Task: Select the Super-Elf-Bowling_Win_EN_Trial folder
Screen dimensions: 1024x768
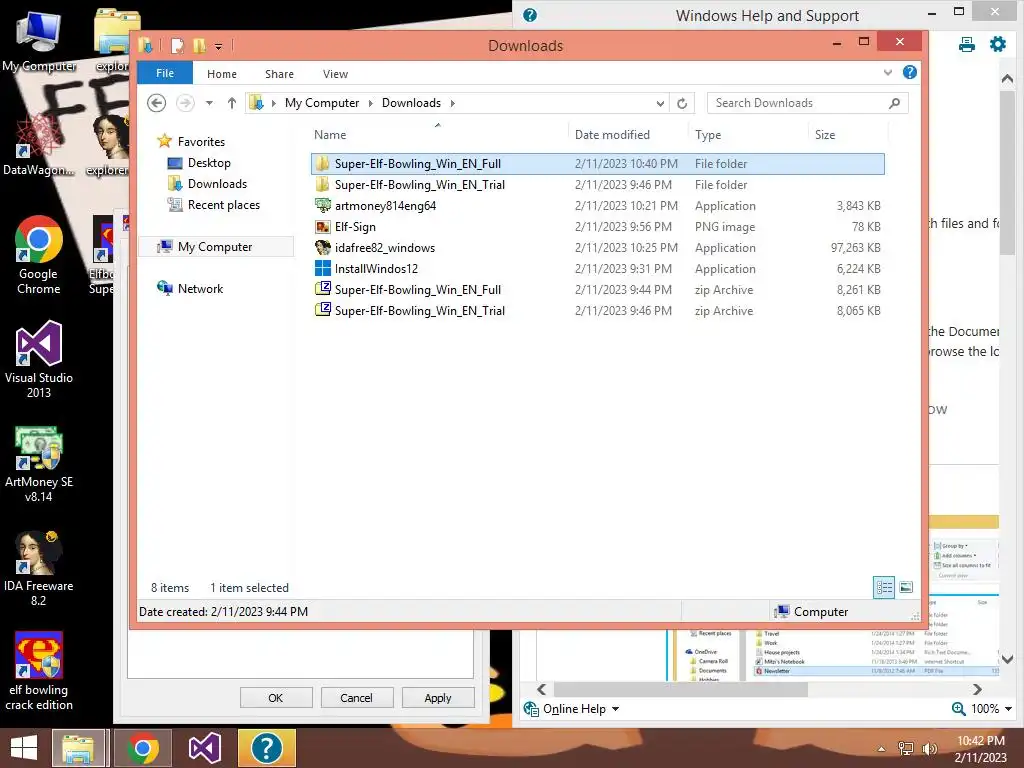Action: pyautogui.click(x=598, y=185)
